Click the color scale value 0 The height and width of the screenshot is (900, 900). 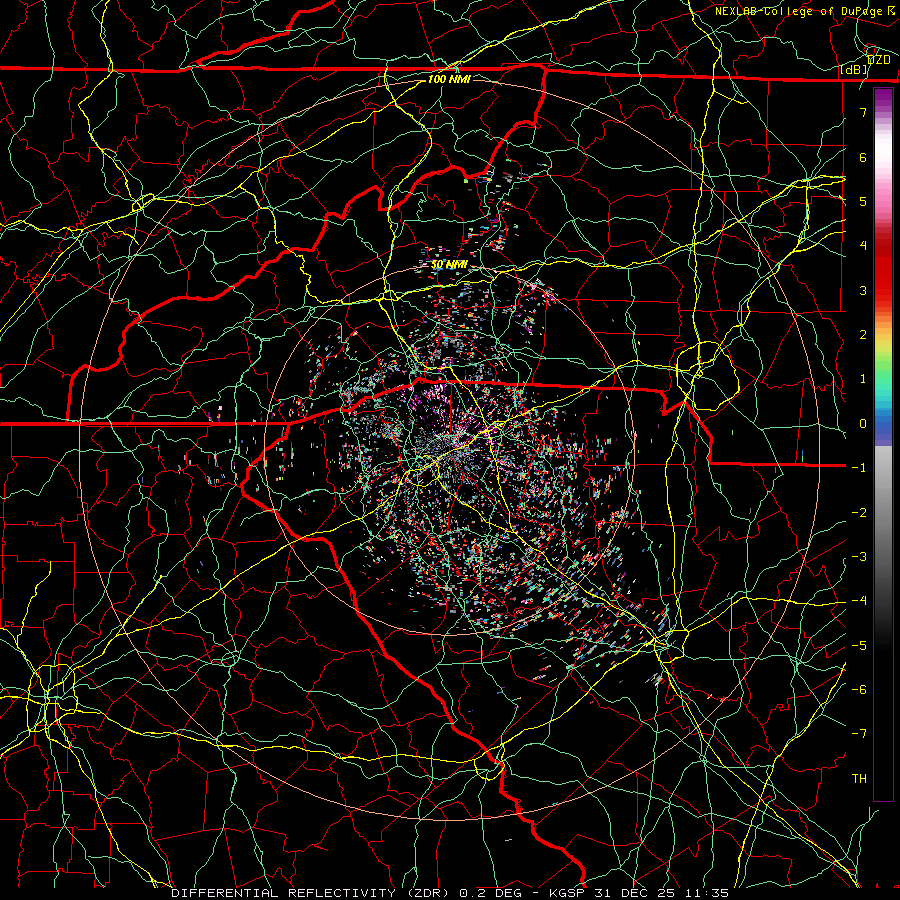point(863,424)
